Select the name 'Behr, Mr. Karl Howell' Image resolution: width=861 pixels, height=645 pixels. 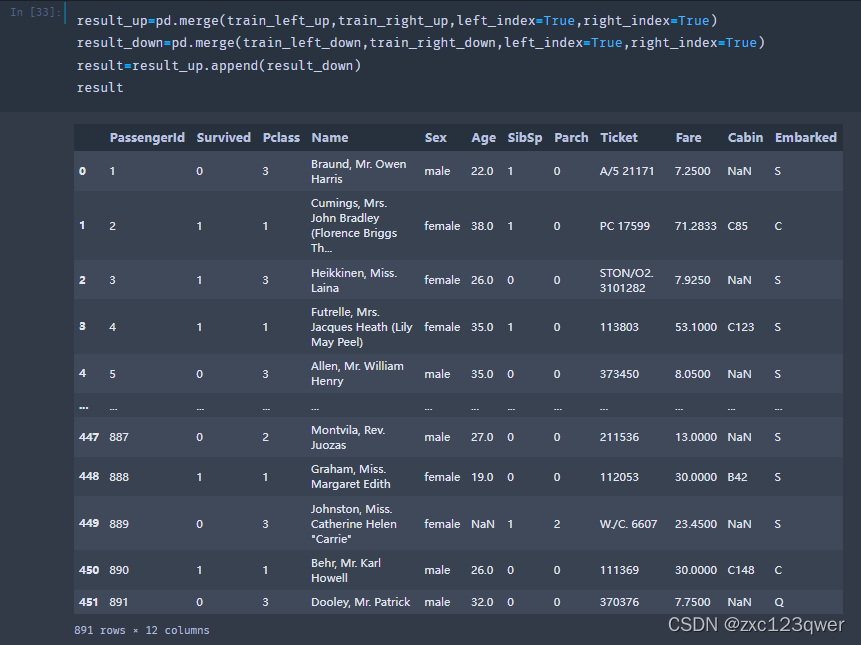pos(345,570)
